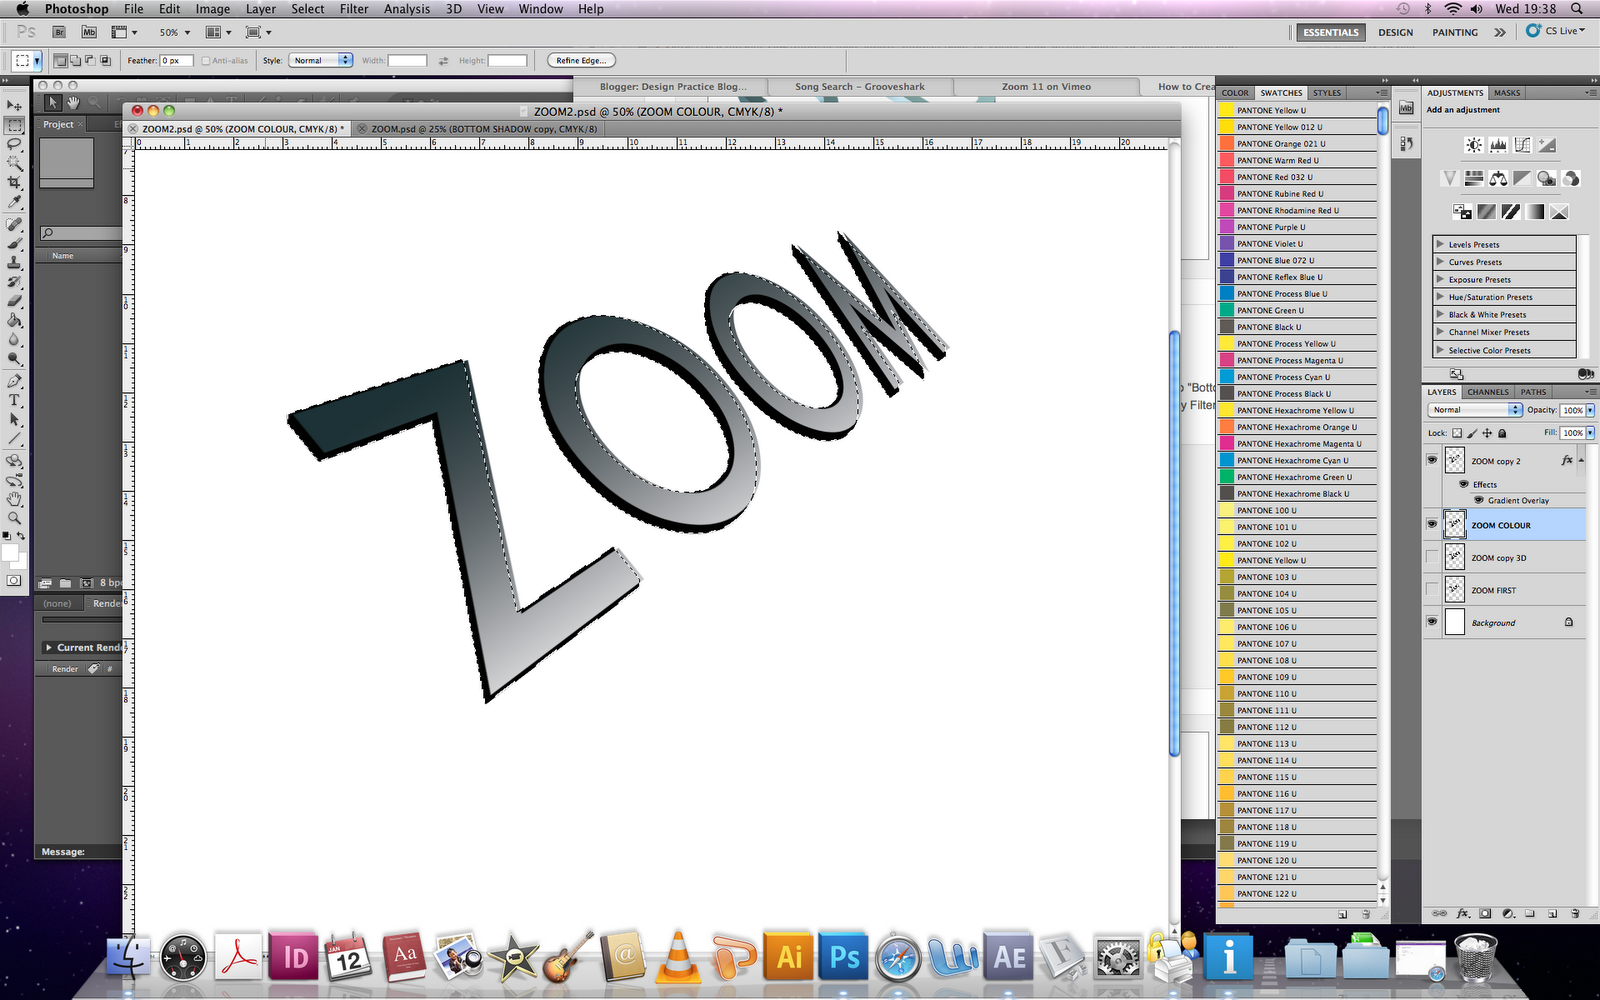Select the Horizontal Type tool
Viewport: 1600px width, 1000px height.
pos(15,400)
